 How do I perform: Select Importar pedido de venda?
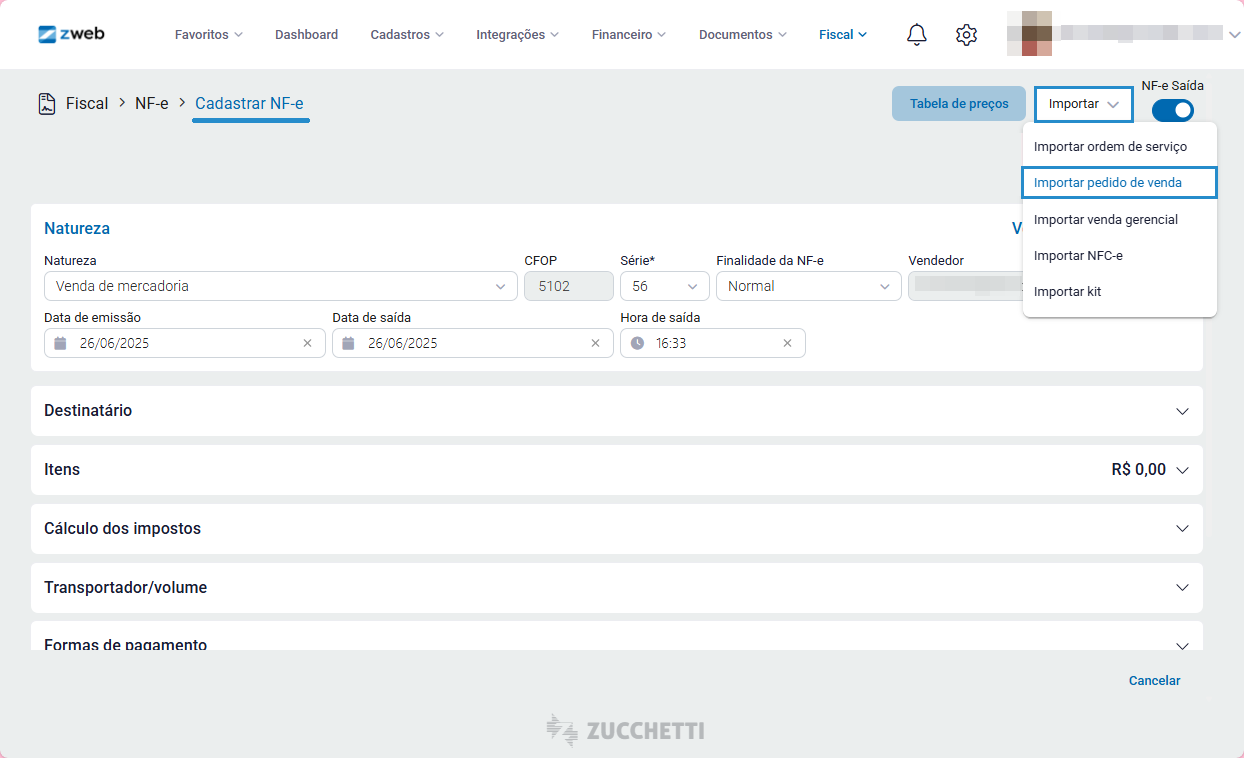pyautogui.click(x=1108, y=183)
